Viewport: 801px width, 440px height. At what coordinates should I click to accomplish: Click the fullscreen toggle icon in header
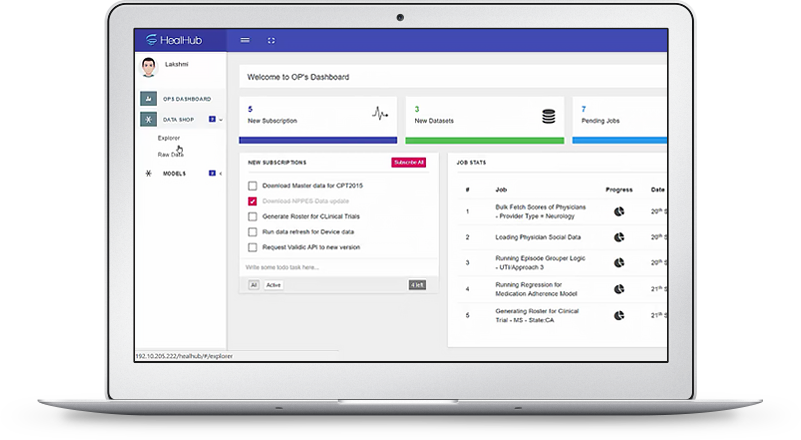pos(271,40)
